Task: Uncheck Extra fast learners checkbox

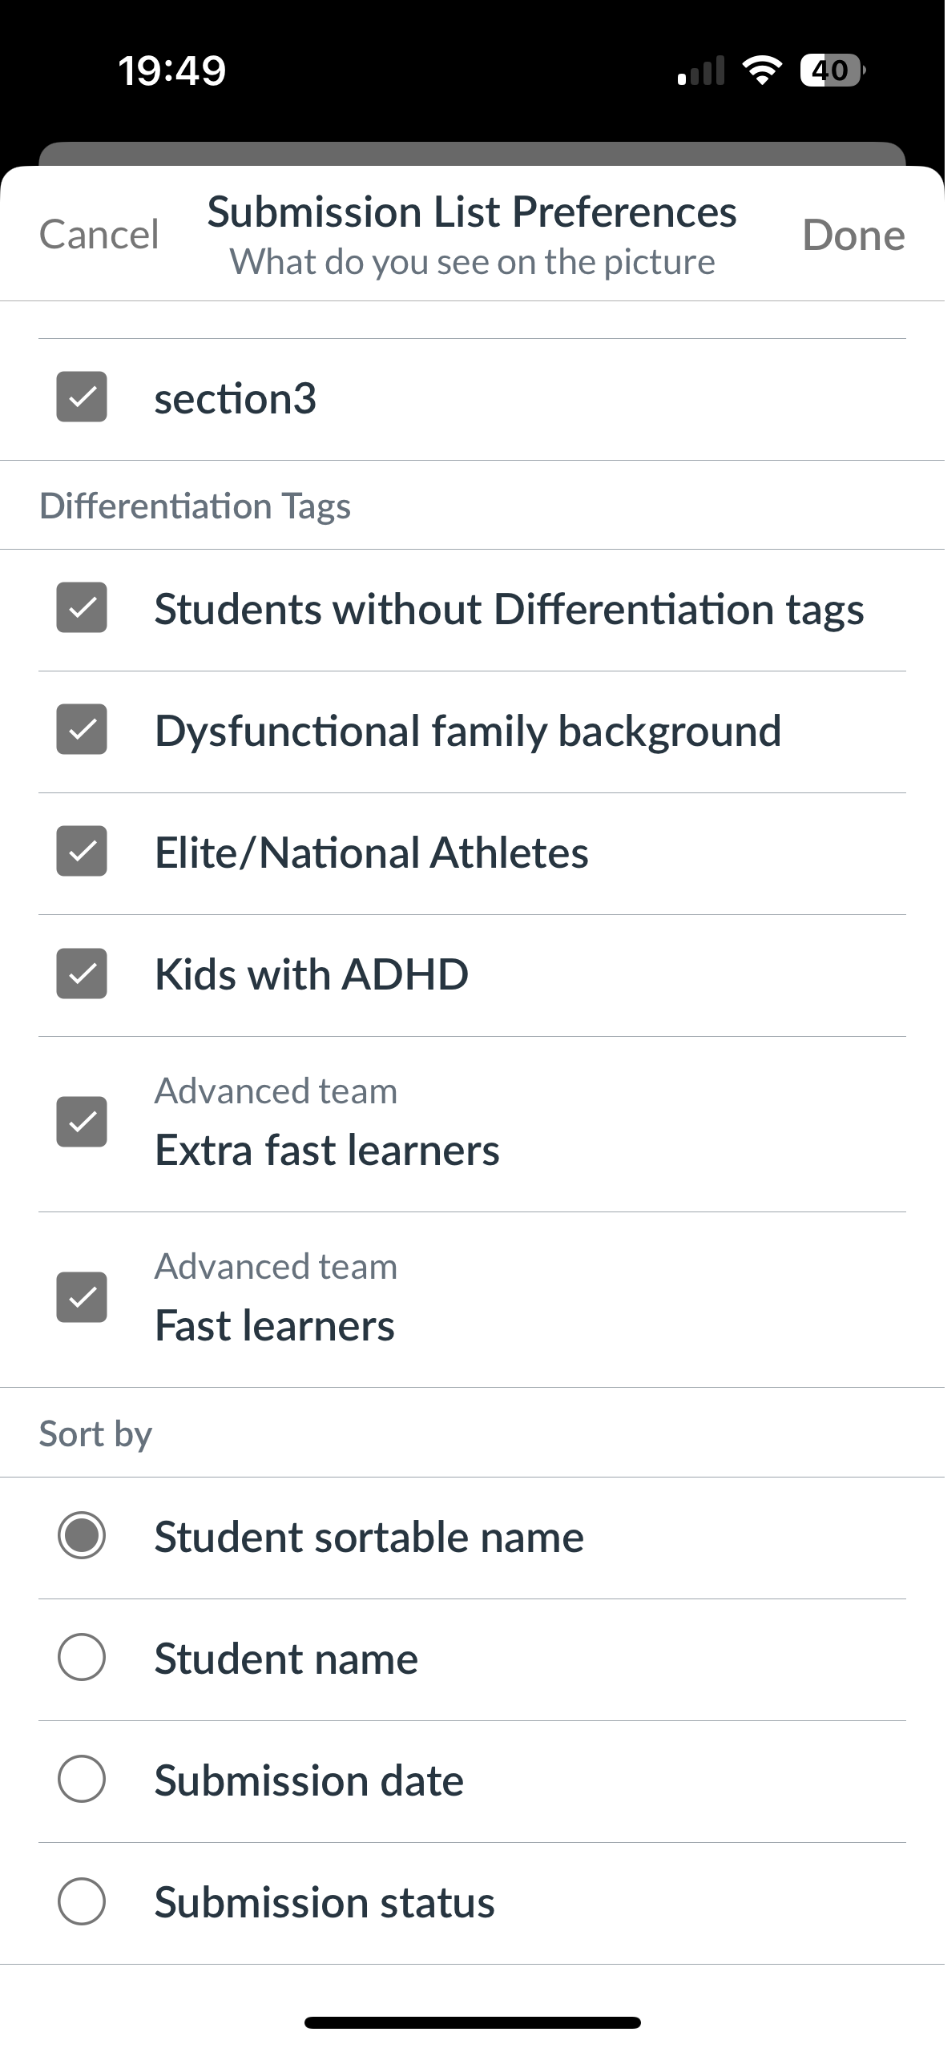Action: coord(82,1122)
